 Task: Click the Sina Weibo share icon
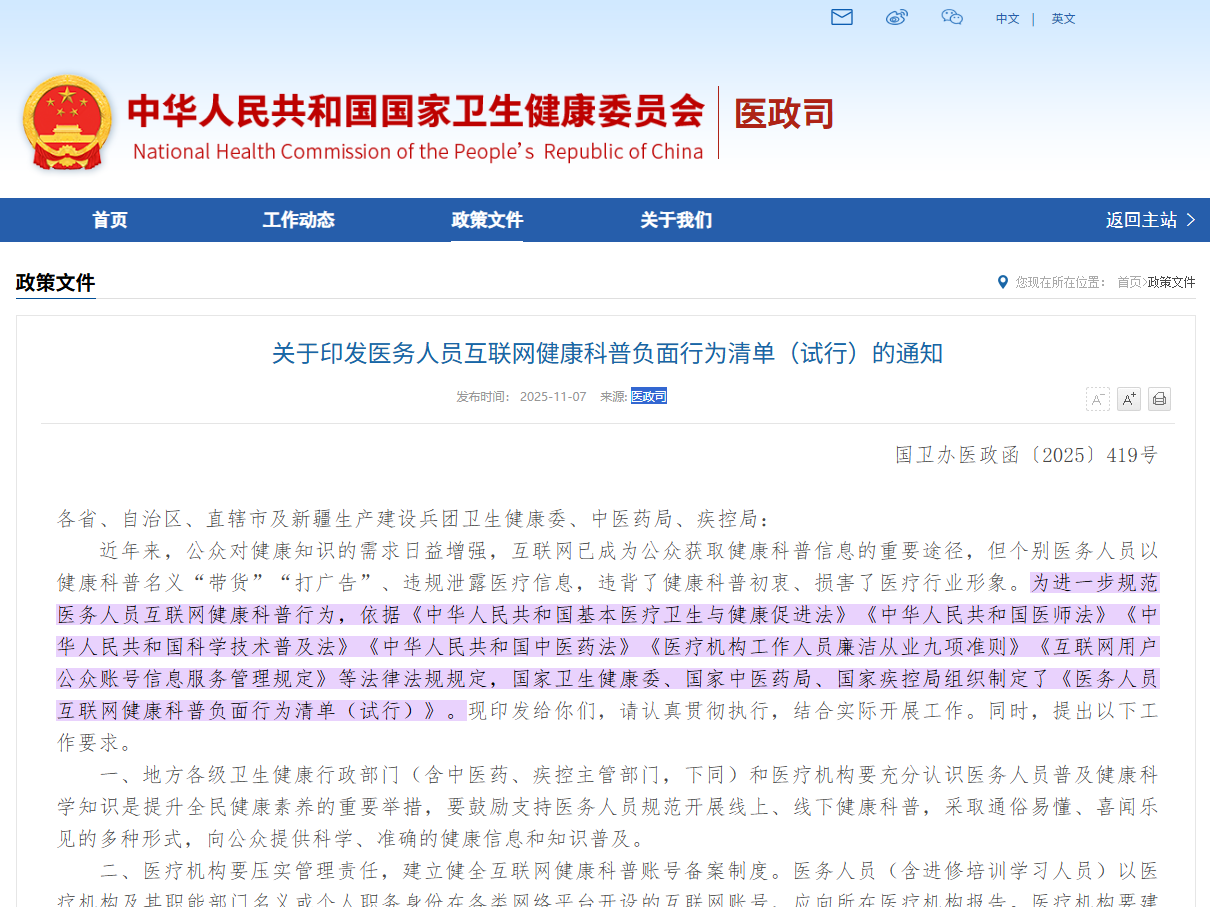(x=896, y=17)
